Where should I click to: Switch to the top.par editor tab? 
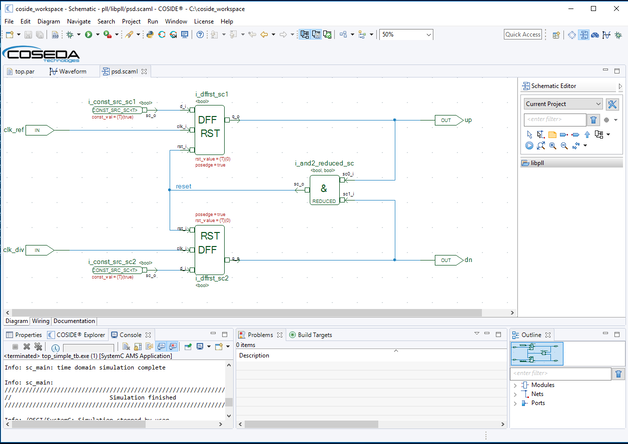point(21,72)
